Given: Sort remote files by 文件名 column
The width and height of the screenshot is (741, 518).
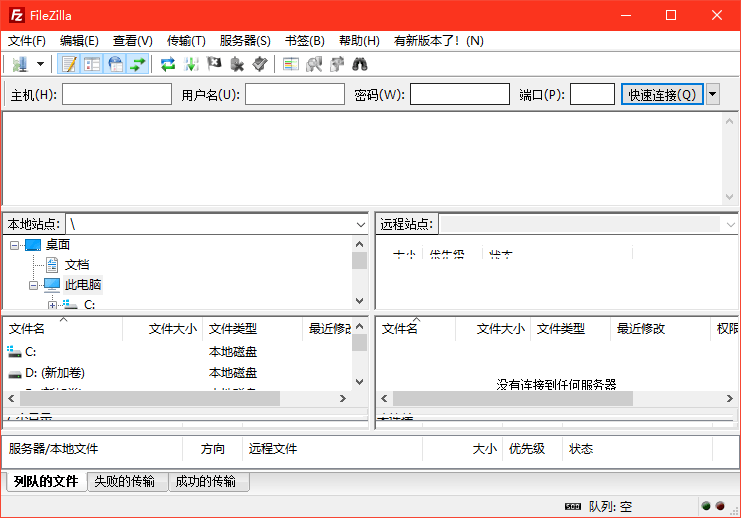Looking at the screenshot, I should 416,328.
